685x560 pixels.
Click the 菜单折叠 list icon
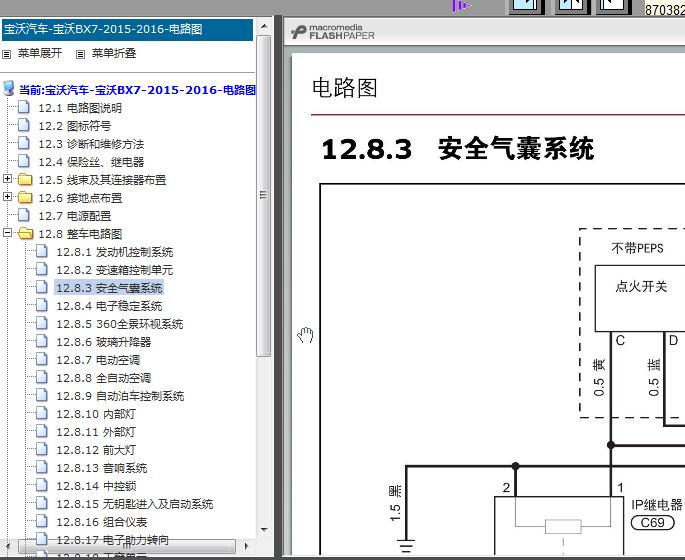tap(80, 55)
